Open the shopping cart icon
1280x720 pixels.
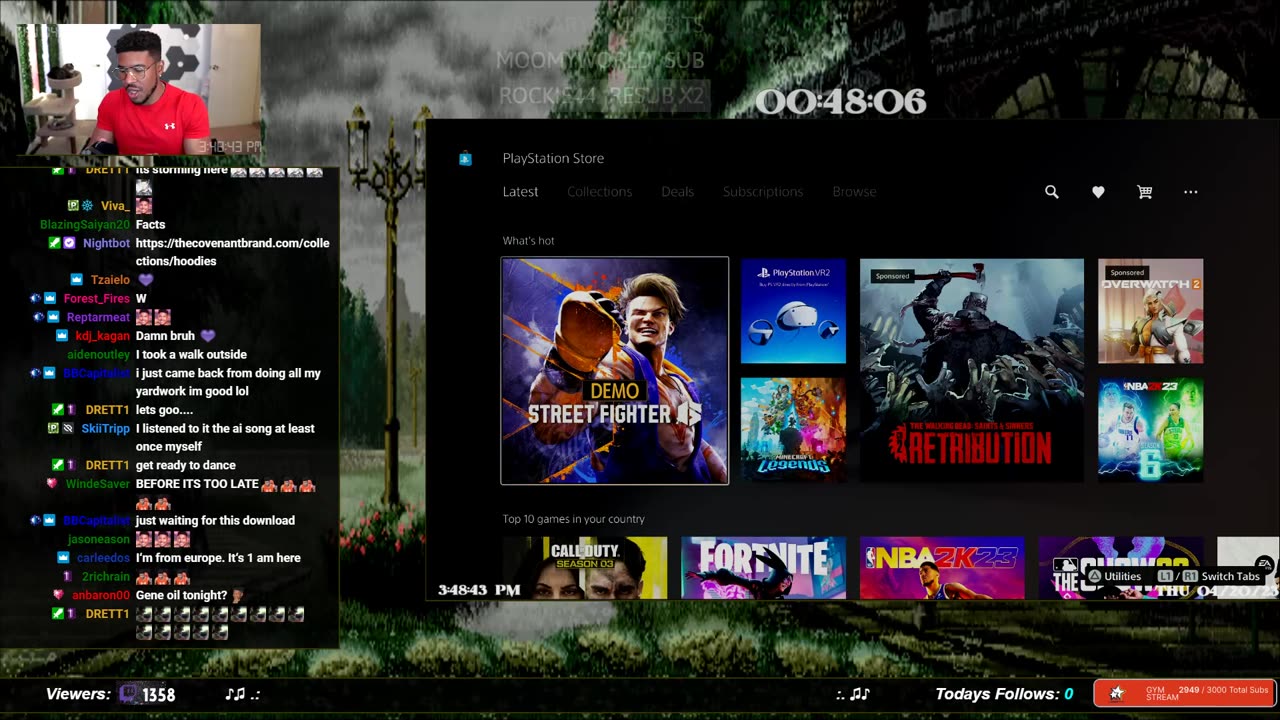click(1145, 192)
